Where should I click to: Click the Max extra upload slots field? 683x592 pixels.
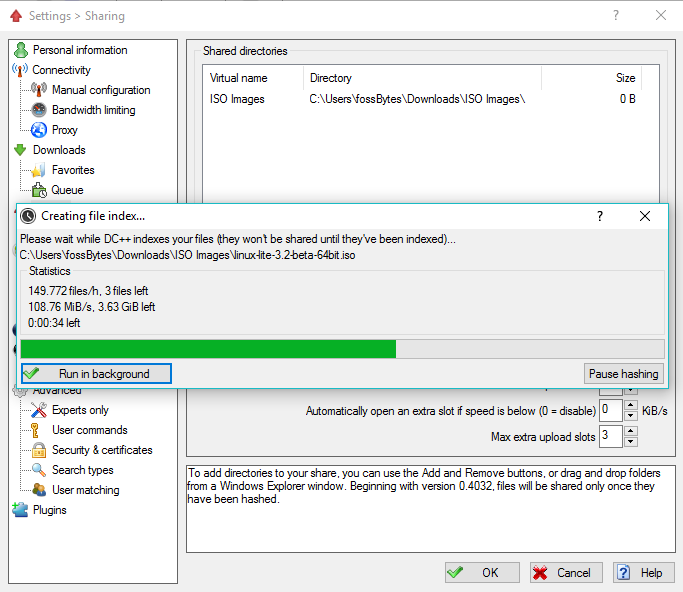click(611, 436)
